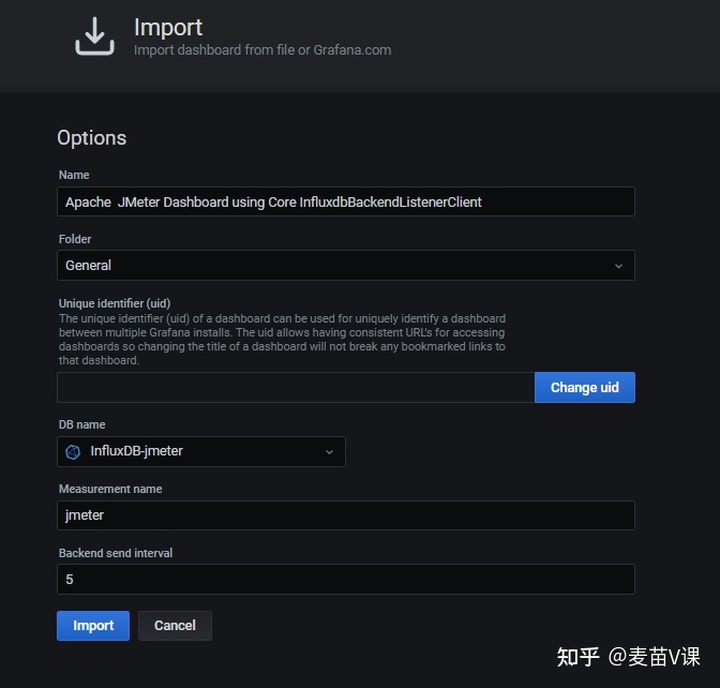Click the 'DB name' label
The image size is (720, 688).
pos(82,425)
